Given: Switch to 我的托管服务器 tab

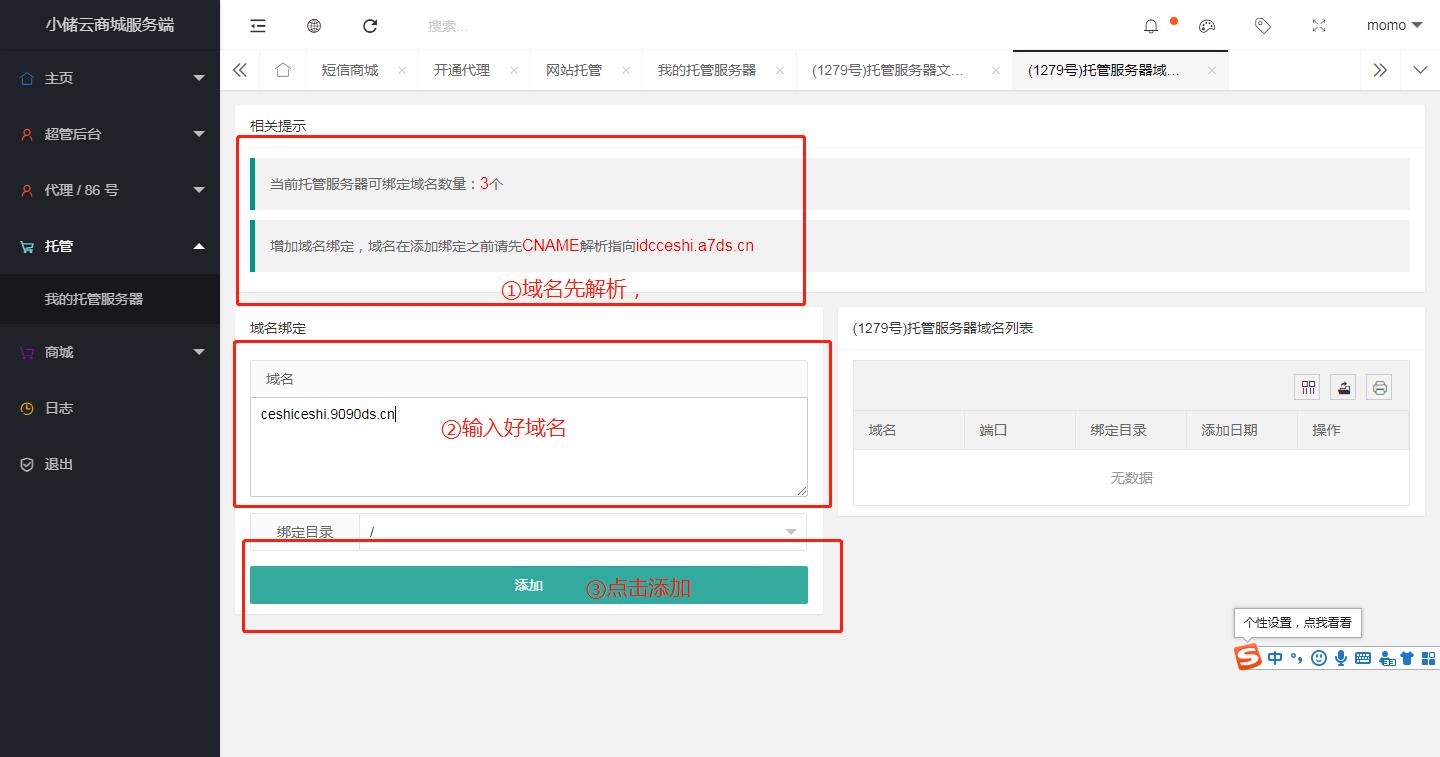Looking at the screenshot, I should click(707, 70).
